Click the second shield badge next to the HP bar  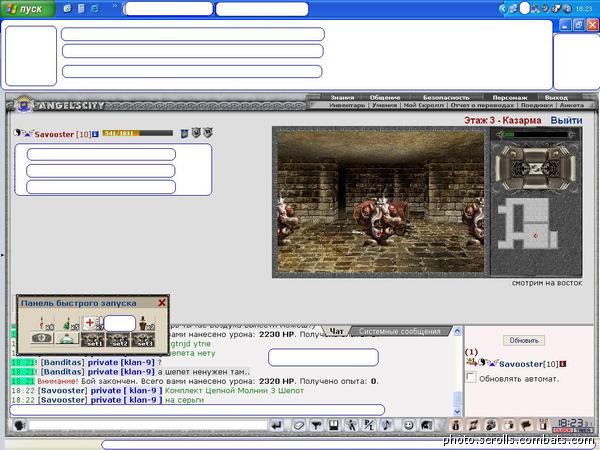coord(196,132)
